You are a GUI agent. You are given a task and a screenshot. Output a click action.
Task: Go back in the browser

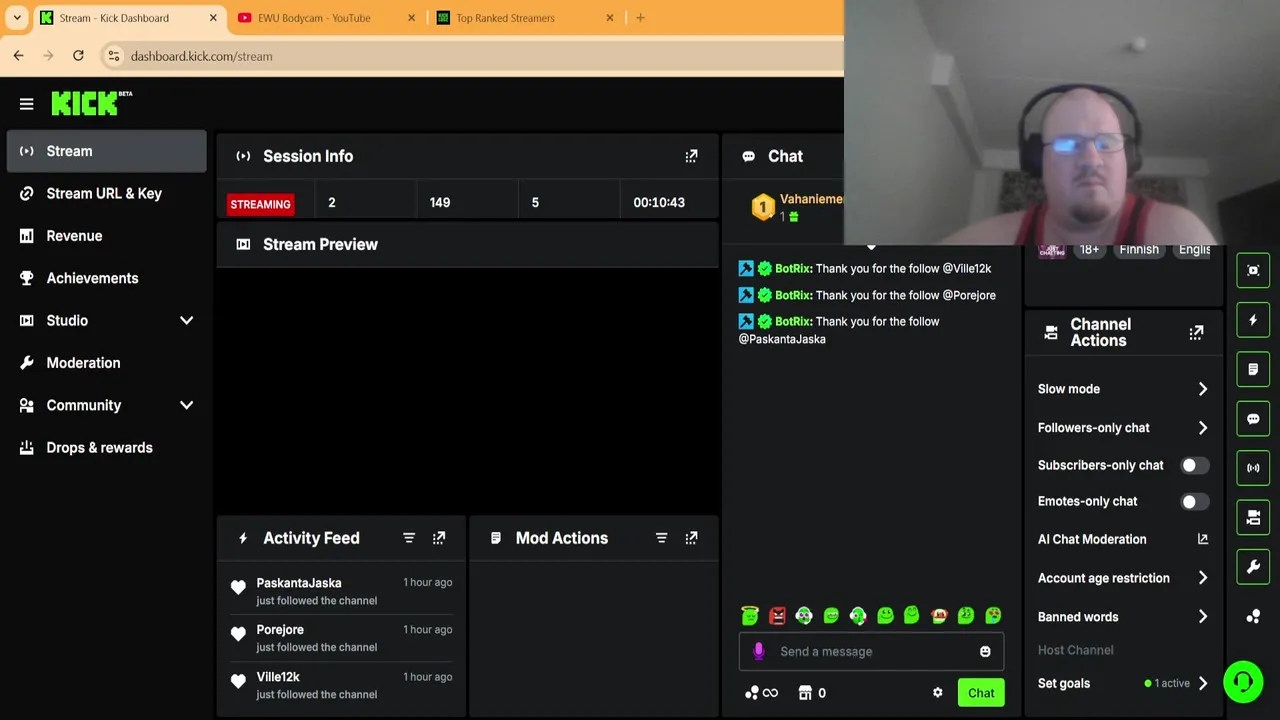pyautogui.click(x=19, y=56)
